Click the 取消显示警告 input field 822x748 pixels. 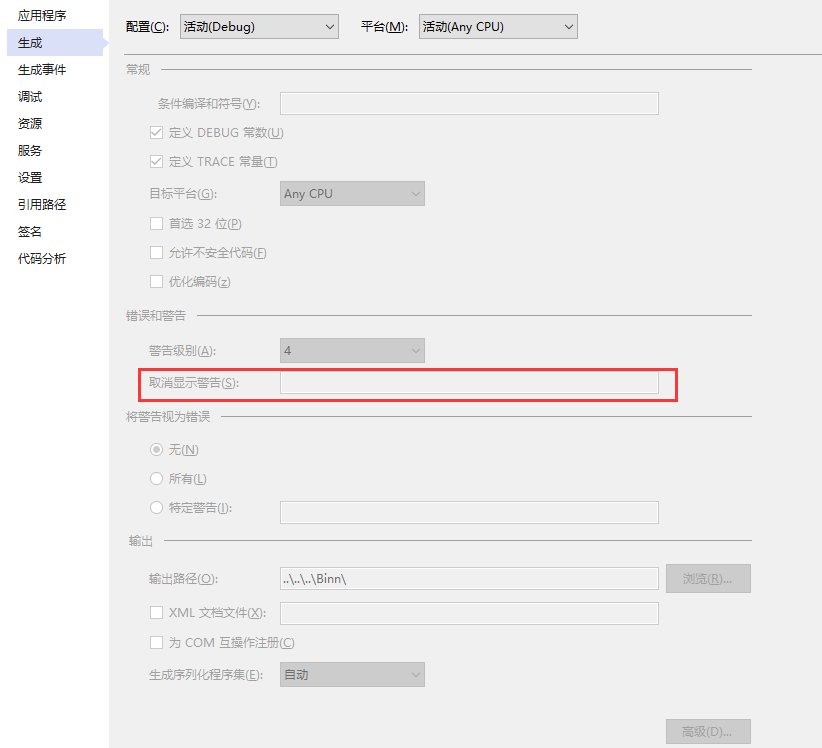[469, 383]
